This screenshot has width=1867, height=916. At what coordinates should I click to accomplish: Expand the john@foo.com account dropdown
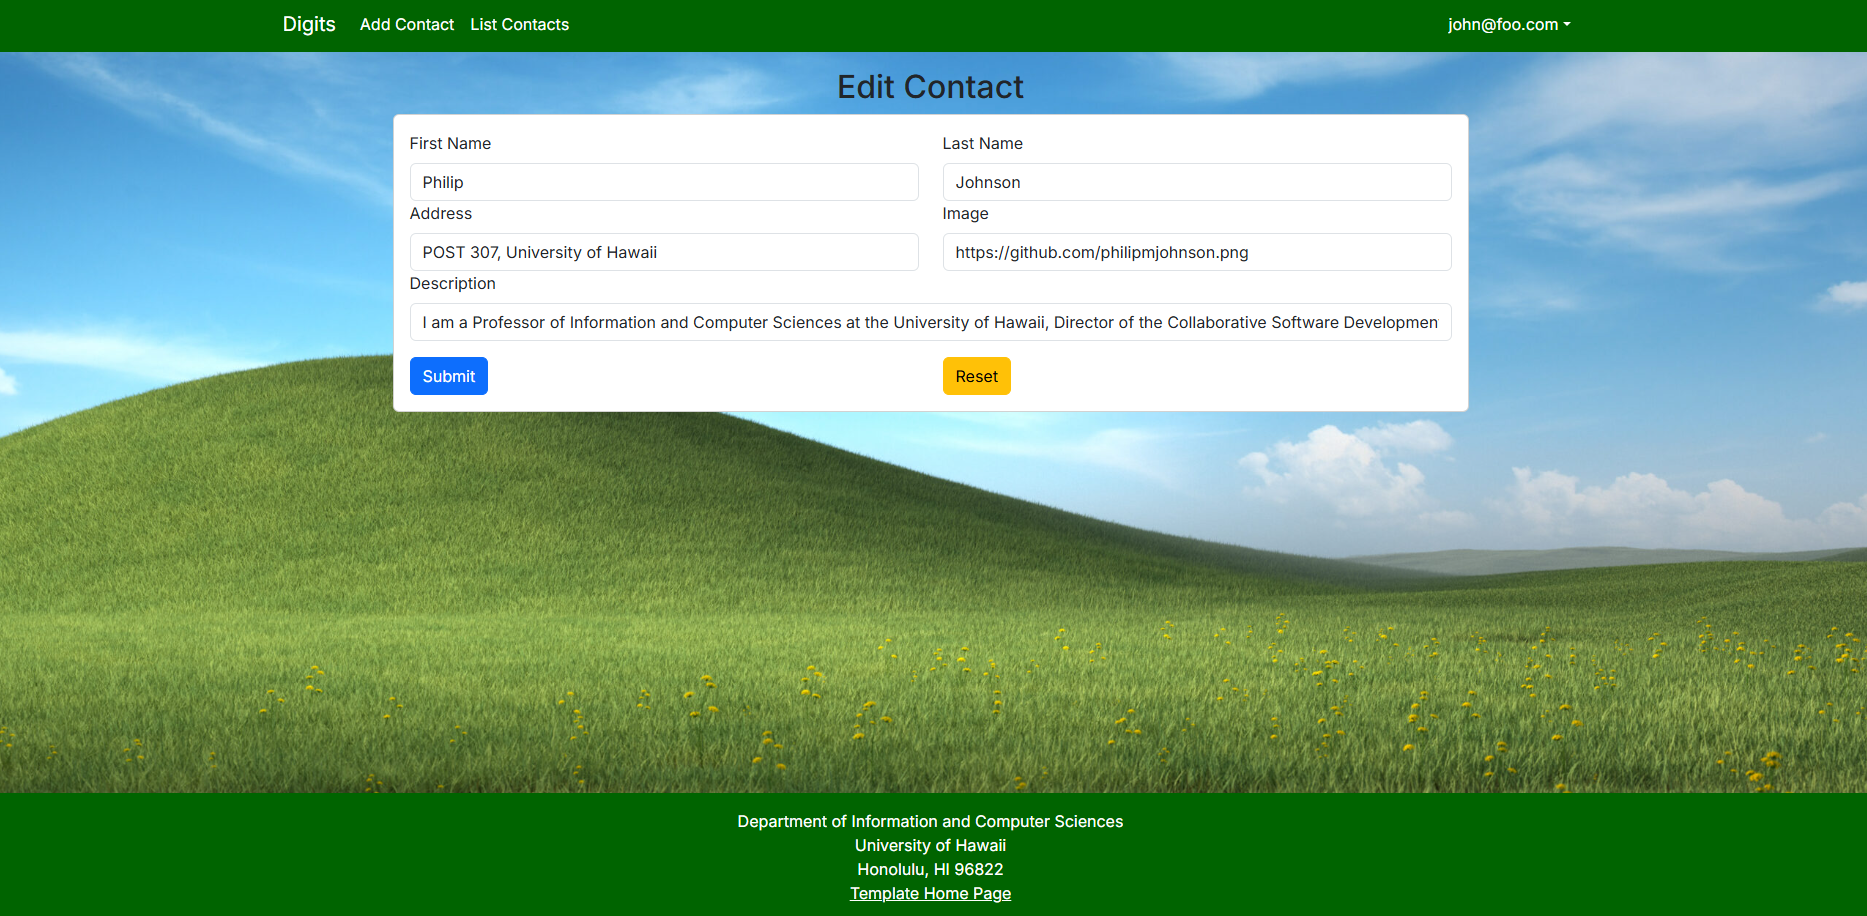pos(1508,24)
